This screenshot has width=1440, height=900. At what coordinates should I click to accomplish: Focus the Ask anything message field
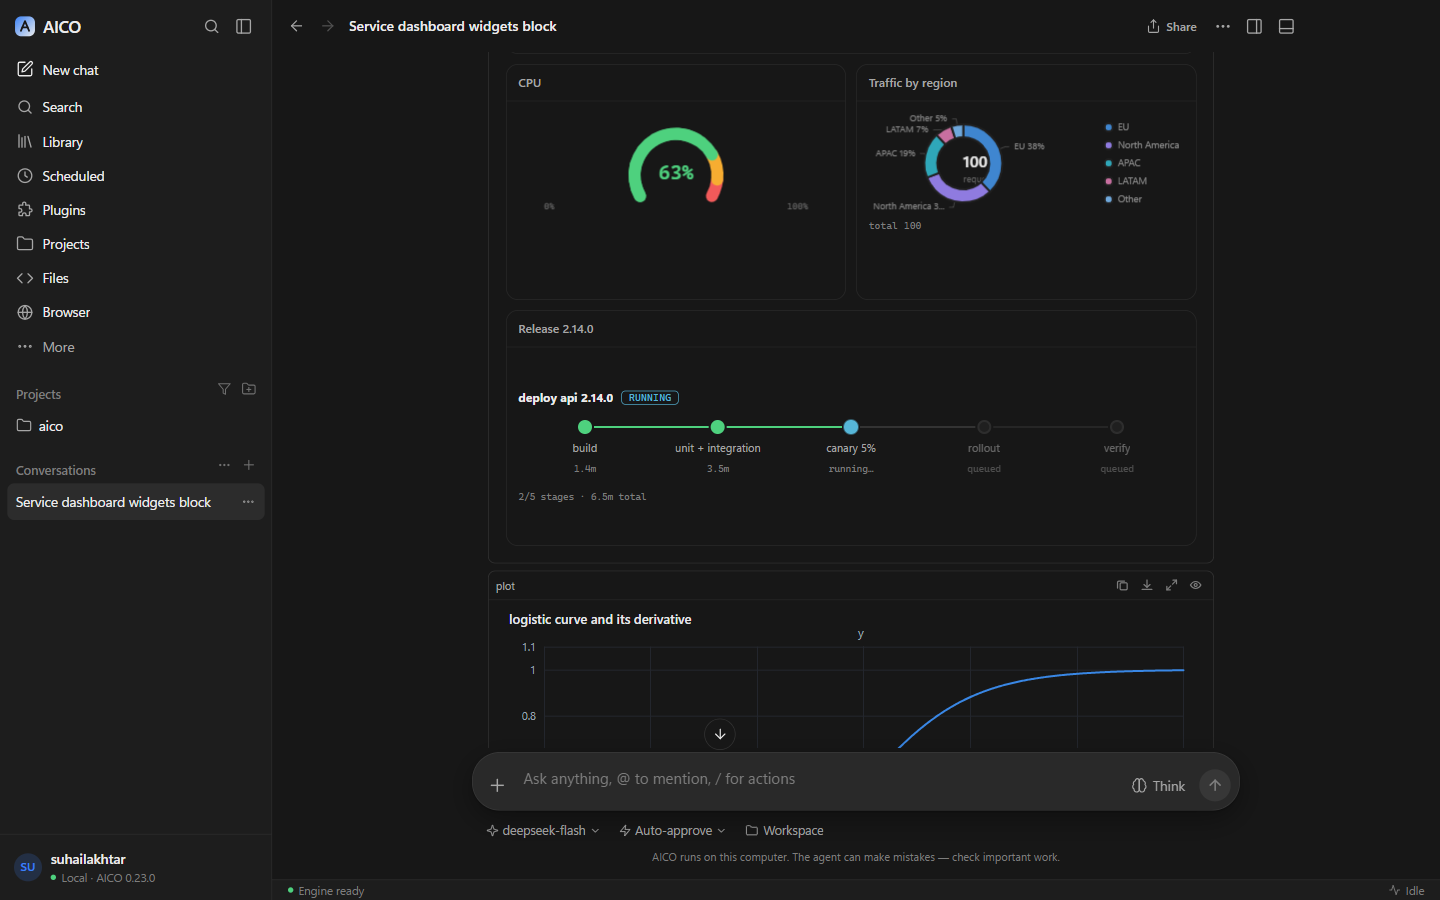820,779
